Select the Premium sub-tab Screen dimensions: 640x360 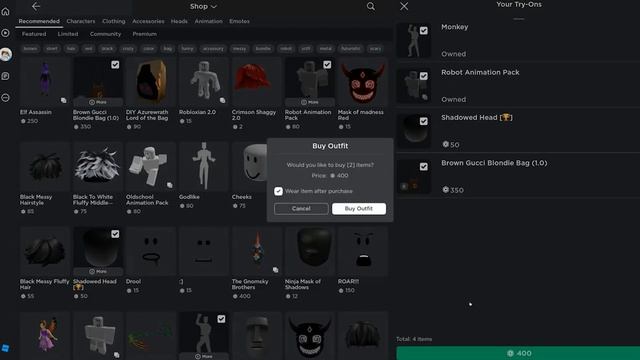pos(144,34)
